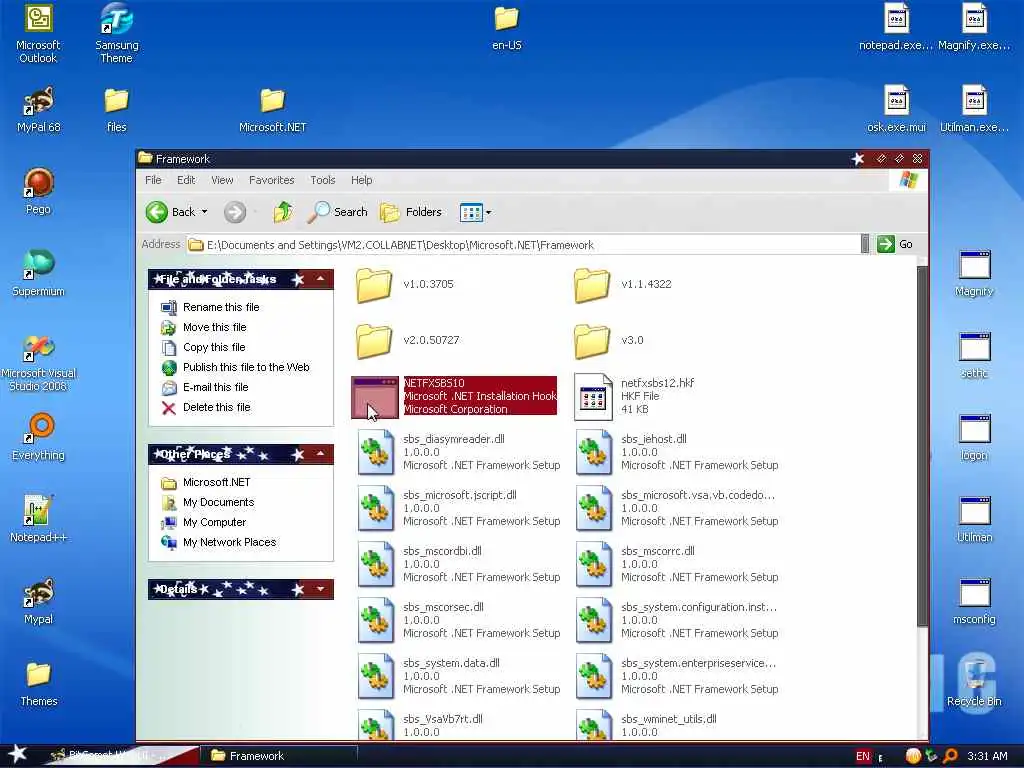This screenshot has height=768, width=1024.
Task: Select sbs_diasymreader.dll file icon
Action: [x=376, y=452]
